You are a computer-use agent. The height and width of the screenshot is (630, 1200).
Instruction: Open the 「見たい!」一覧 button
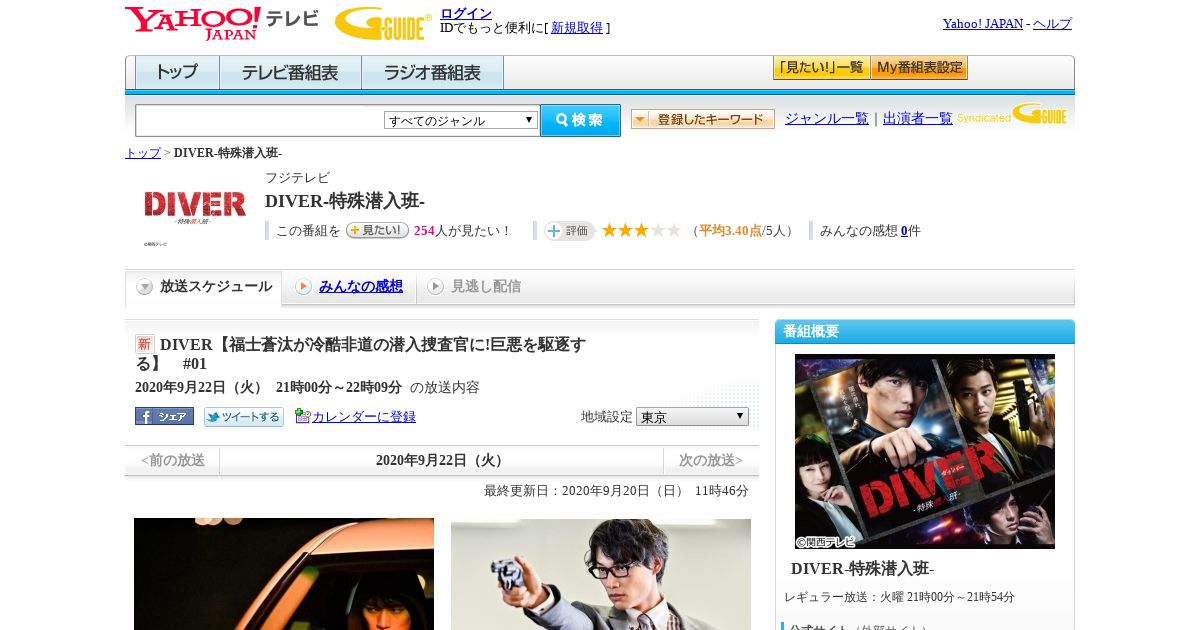(x=821, y=68)
